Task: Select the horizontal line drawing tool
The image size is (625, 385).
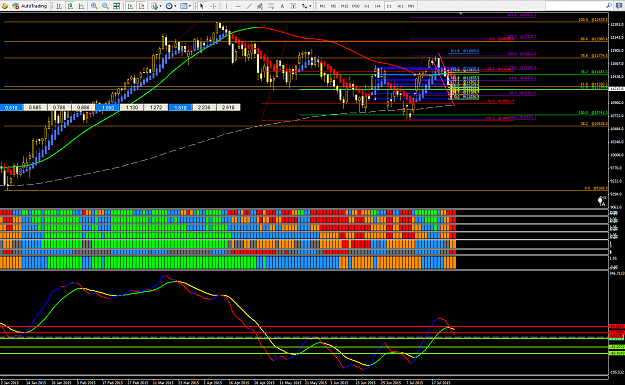Action: click(x=238, y=6)
